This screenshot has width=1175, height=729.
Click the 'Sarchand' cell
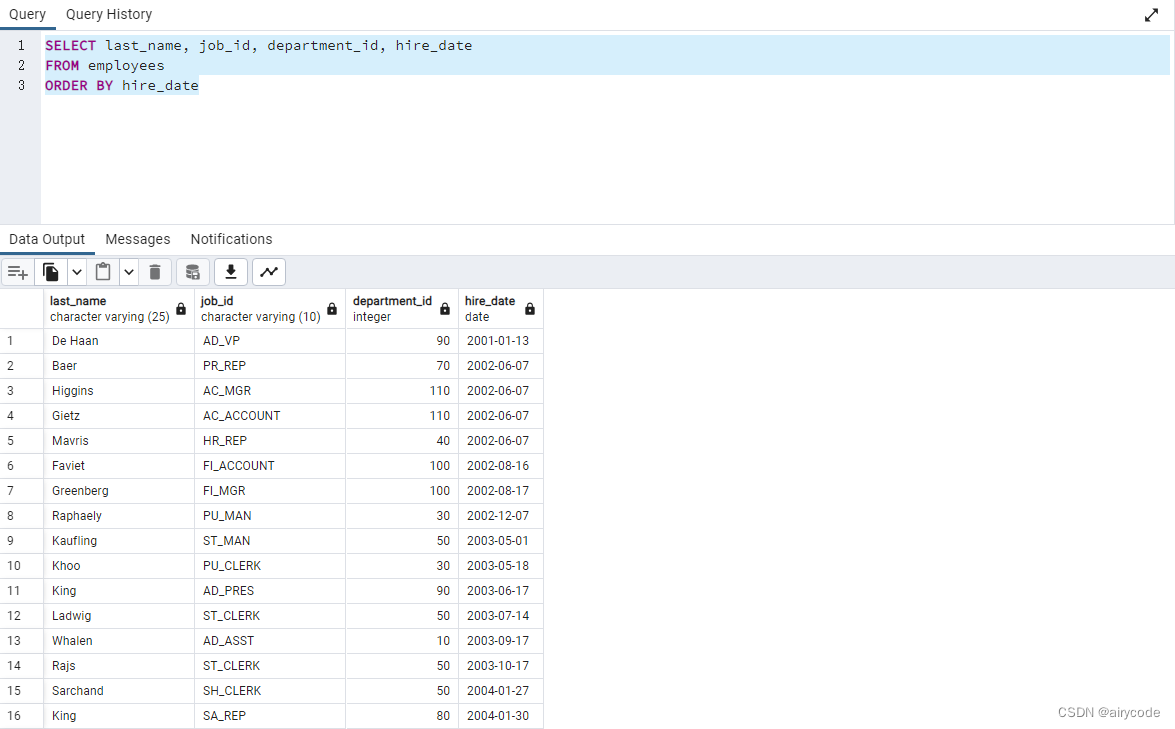click(119, 691)
